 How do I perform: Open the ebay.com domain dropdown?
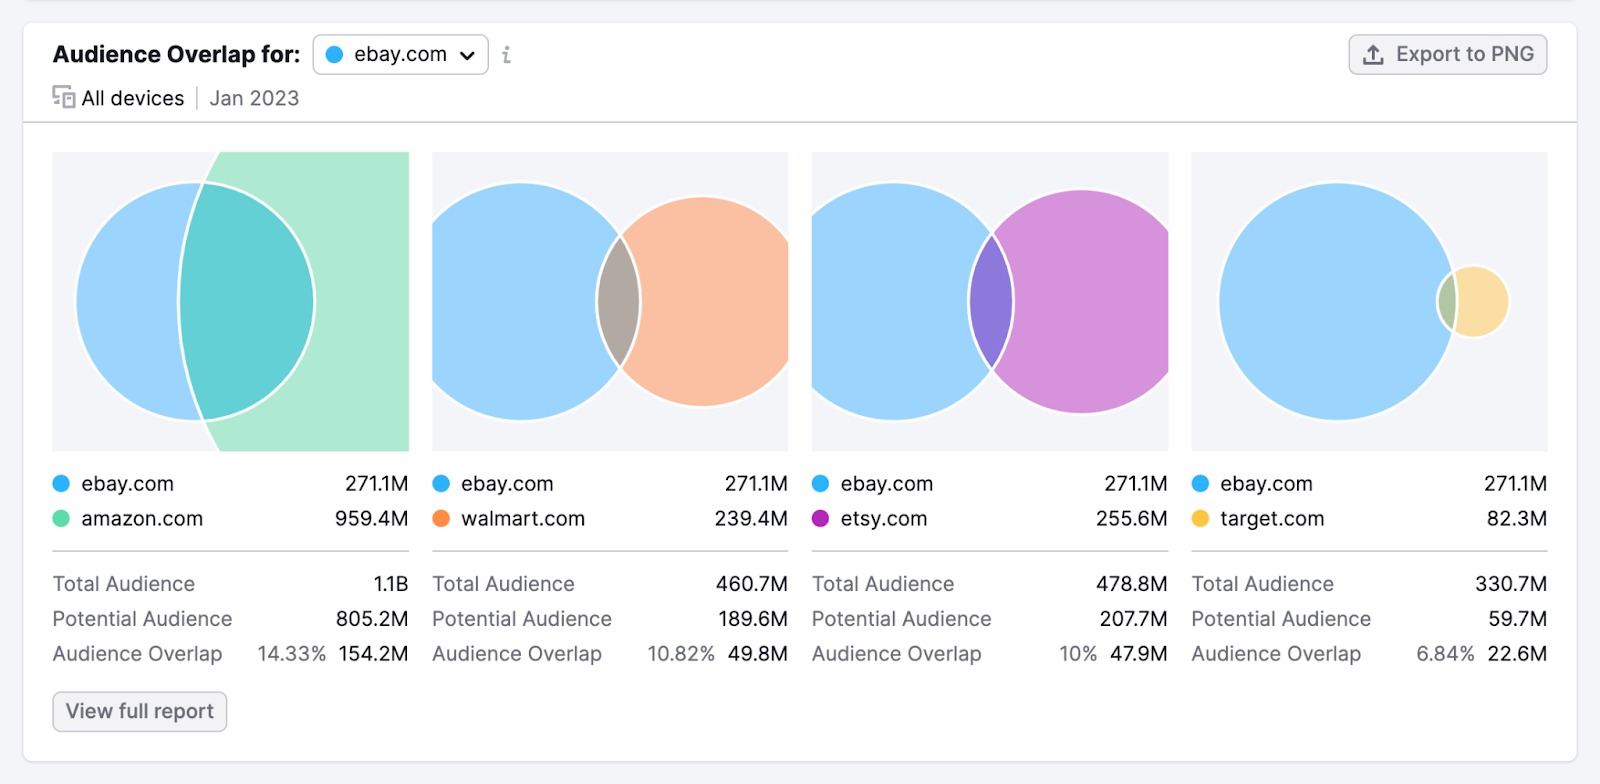[x=400, y=55]
